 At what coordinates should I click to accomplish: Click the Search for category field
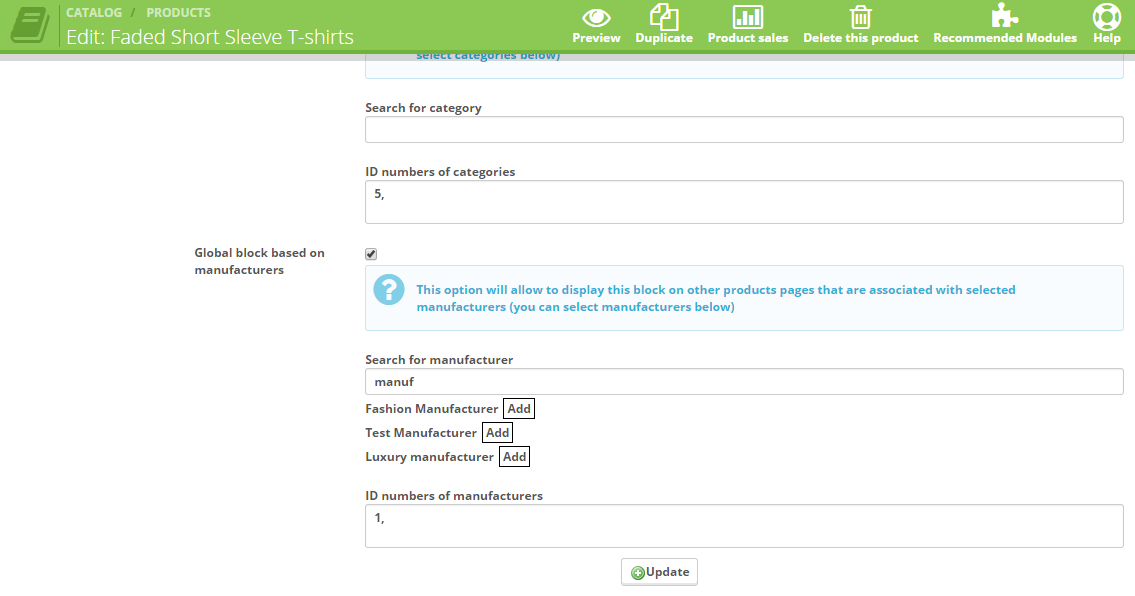click(743, 129)
